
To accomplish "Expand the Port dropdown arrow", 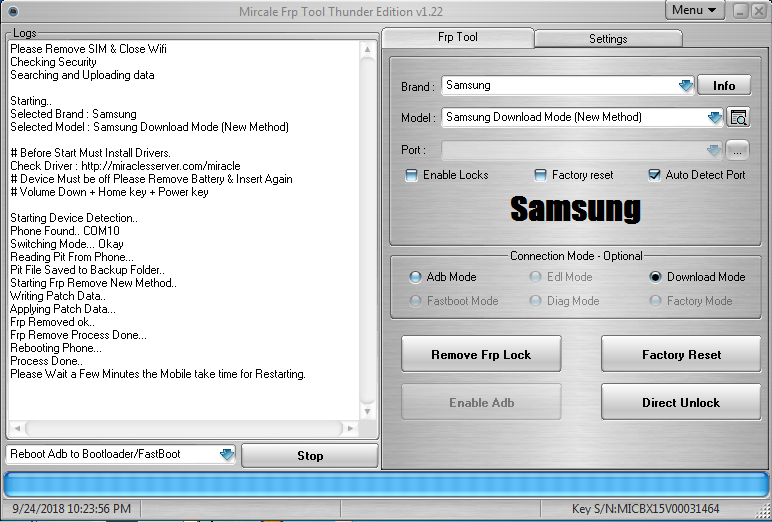I will pyautogui.click(x=713, y=150).
